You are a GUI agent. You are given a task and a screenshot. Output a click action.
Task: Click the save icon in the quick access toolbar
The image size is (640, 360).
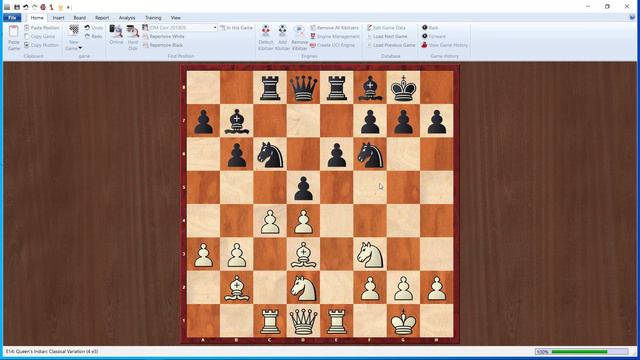(17, 7)
